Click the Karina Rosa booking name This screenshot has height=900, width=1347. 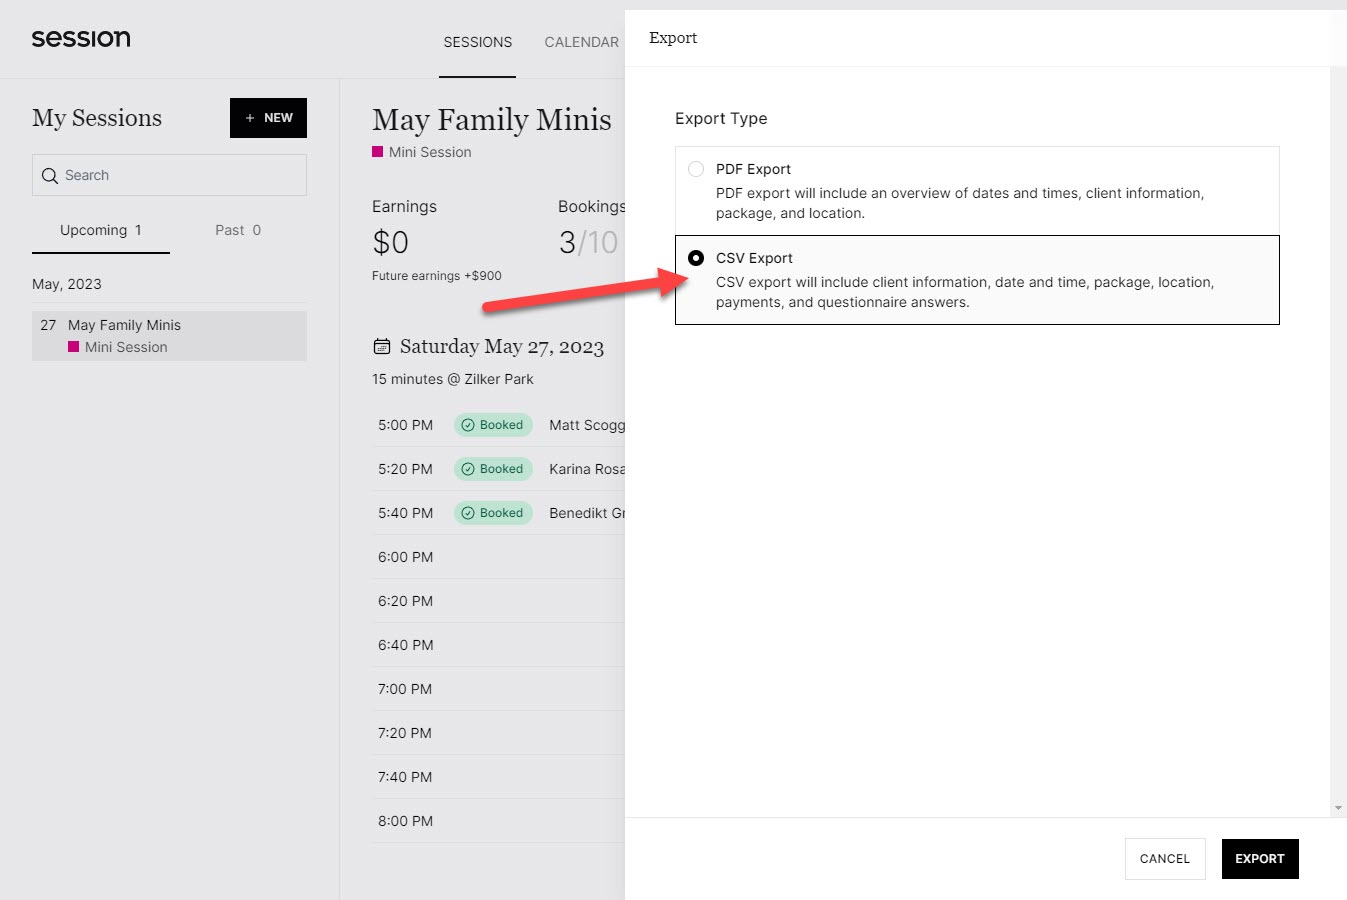click(x=587, y=469)
